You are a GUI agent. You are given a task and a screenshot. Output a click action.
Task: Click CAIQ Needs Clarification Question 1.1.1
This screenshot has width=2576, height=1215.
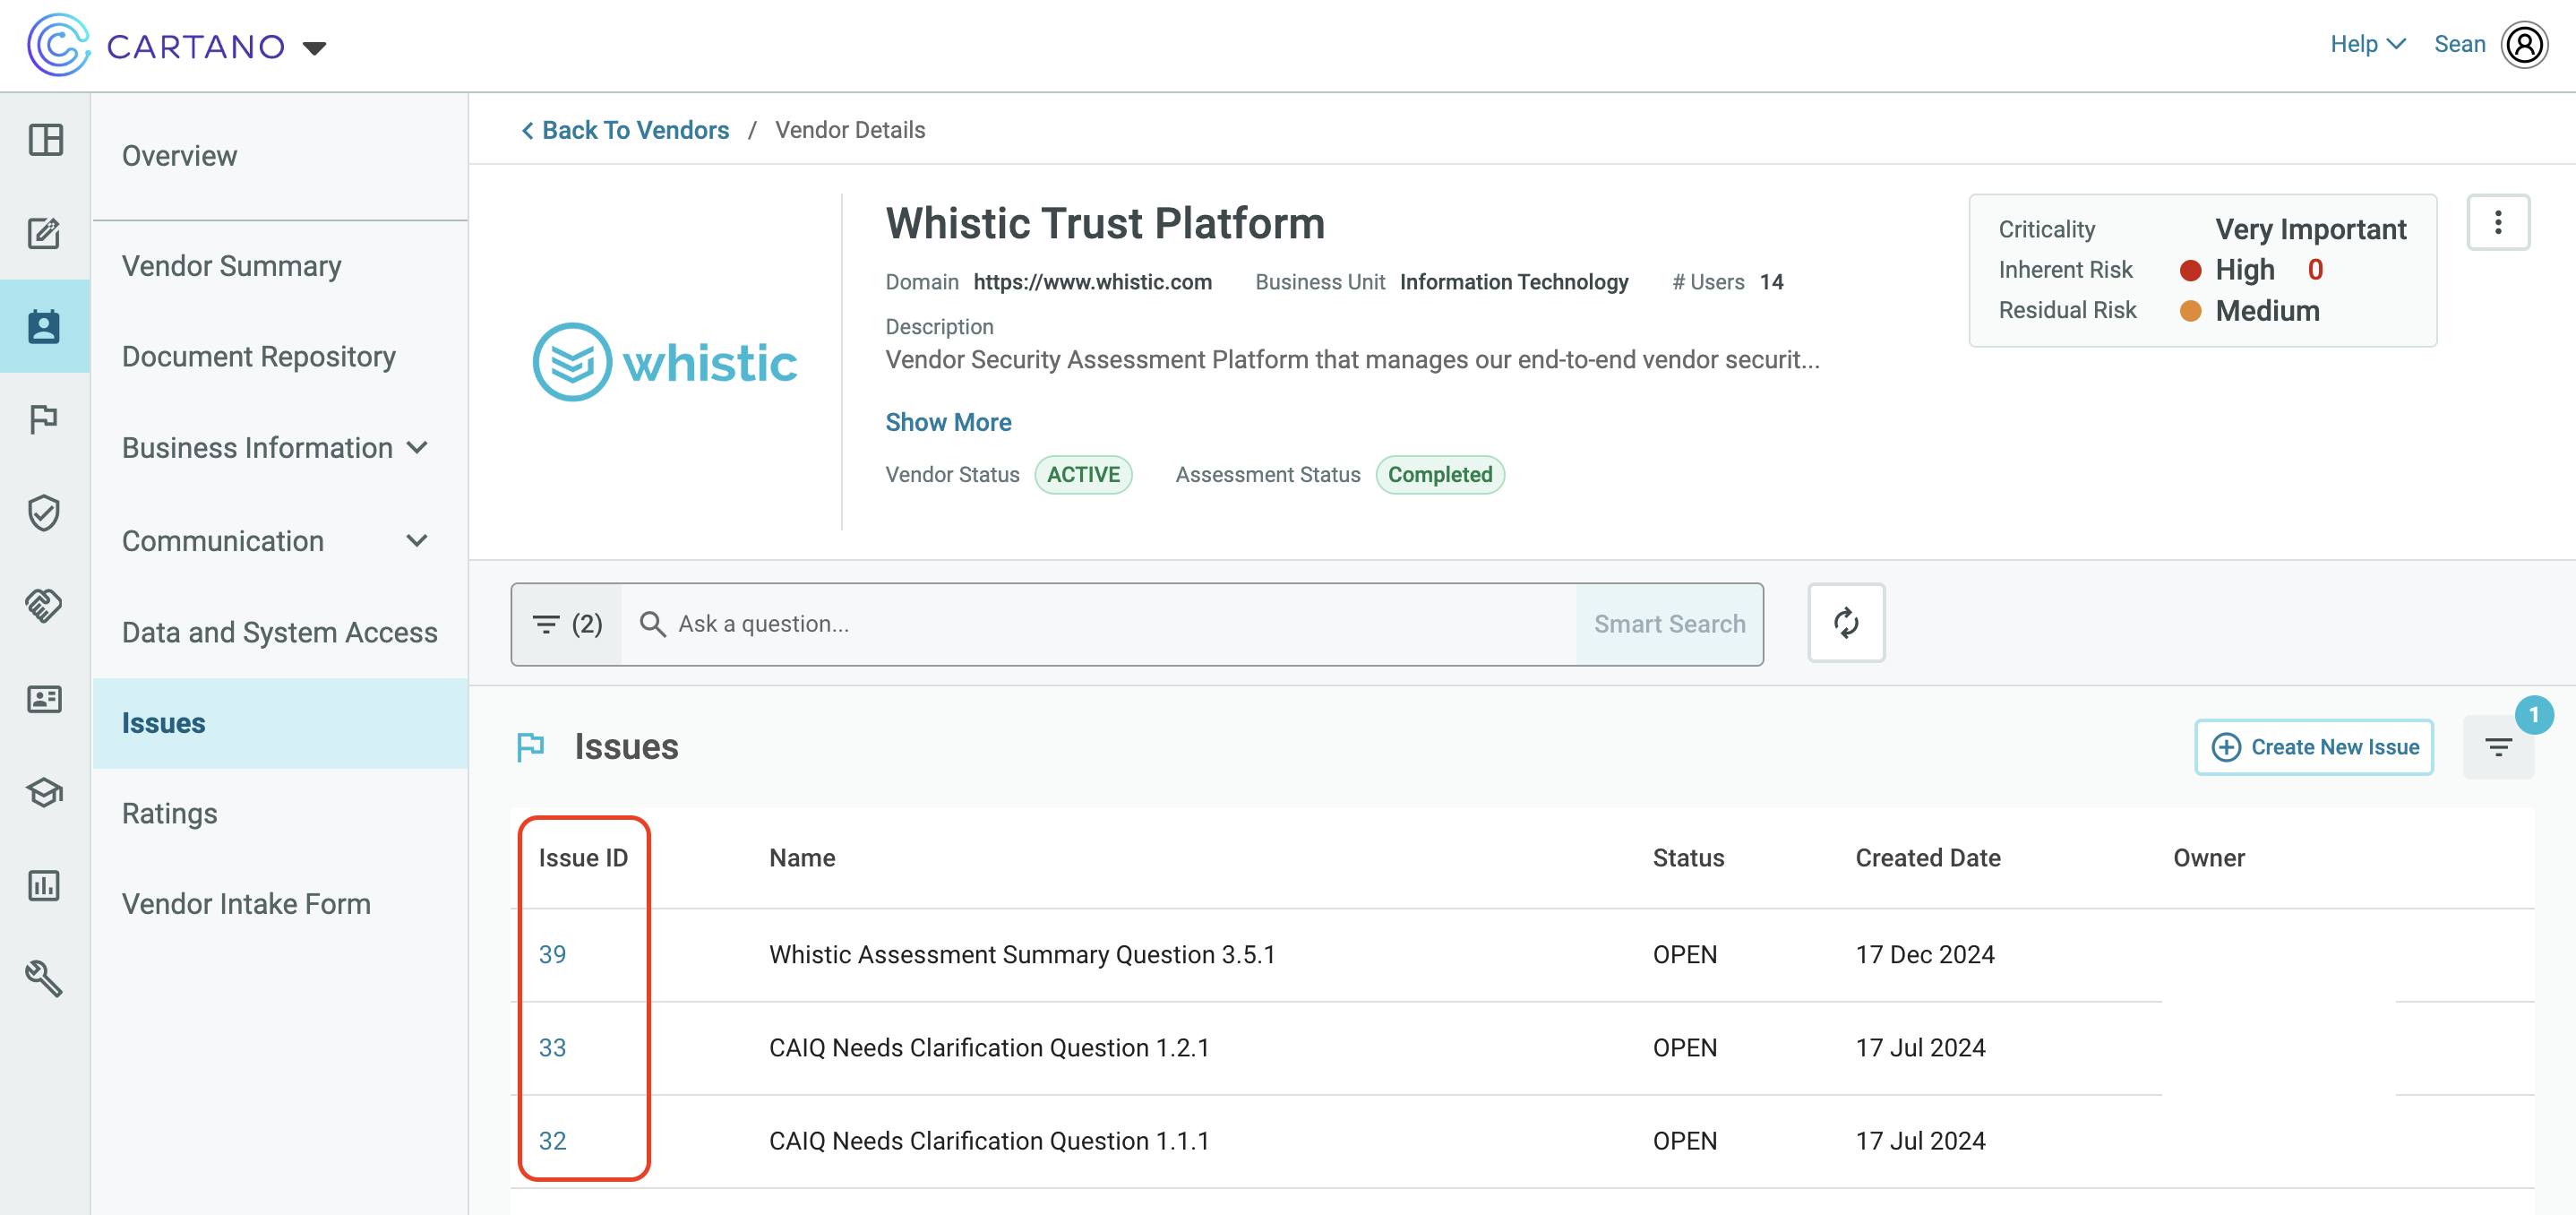[x=988, y=1141]
